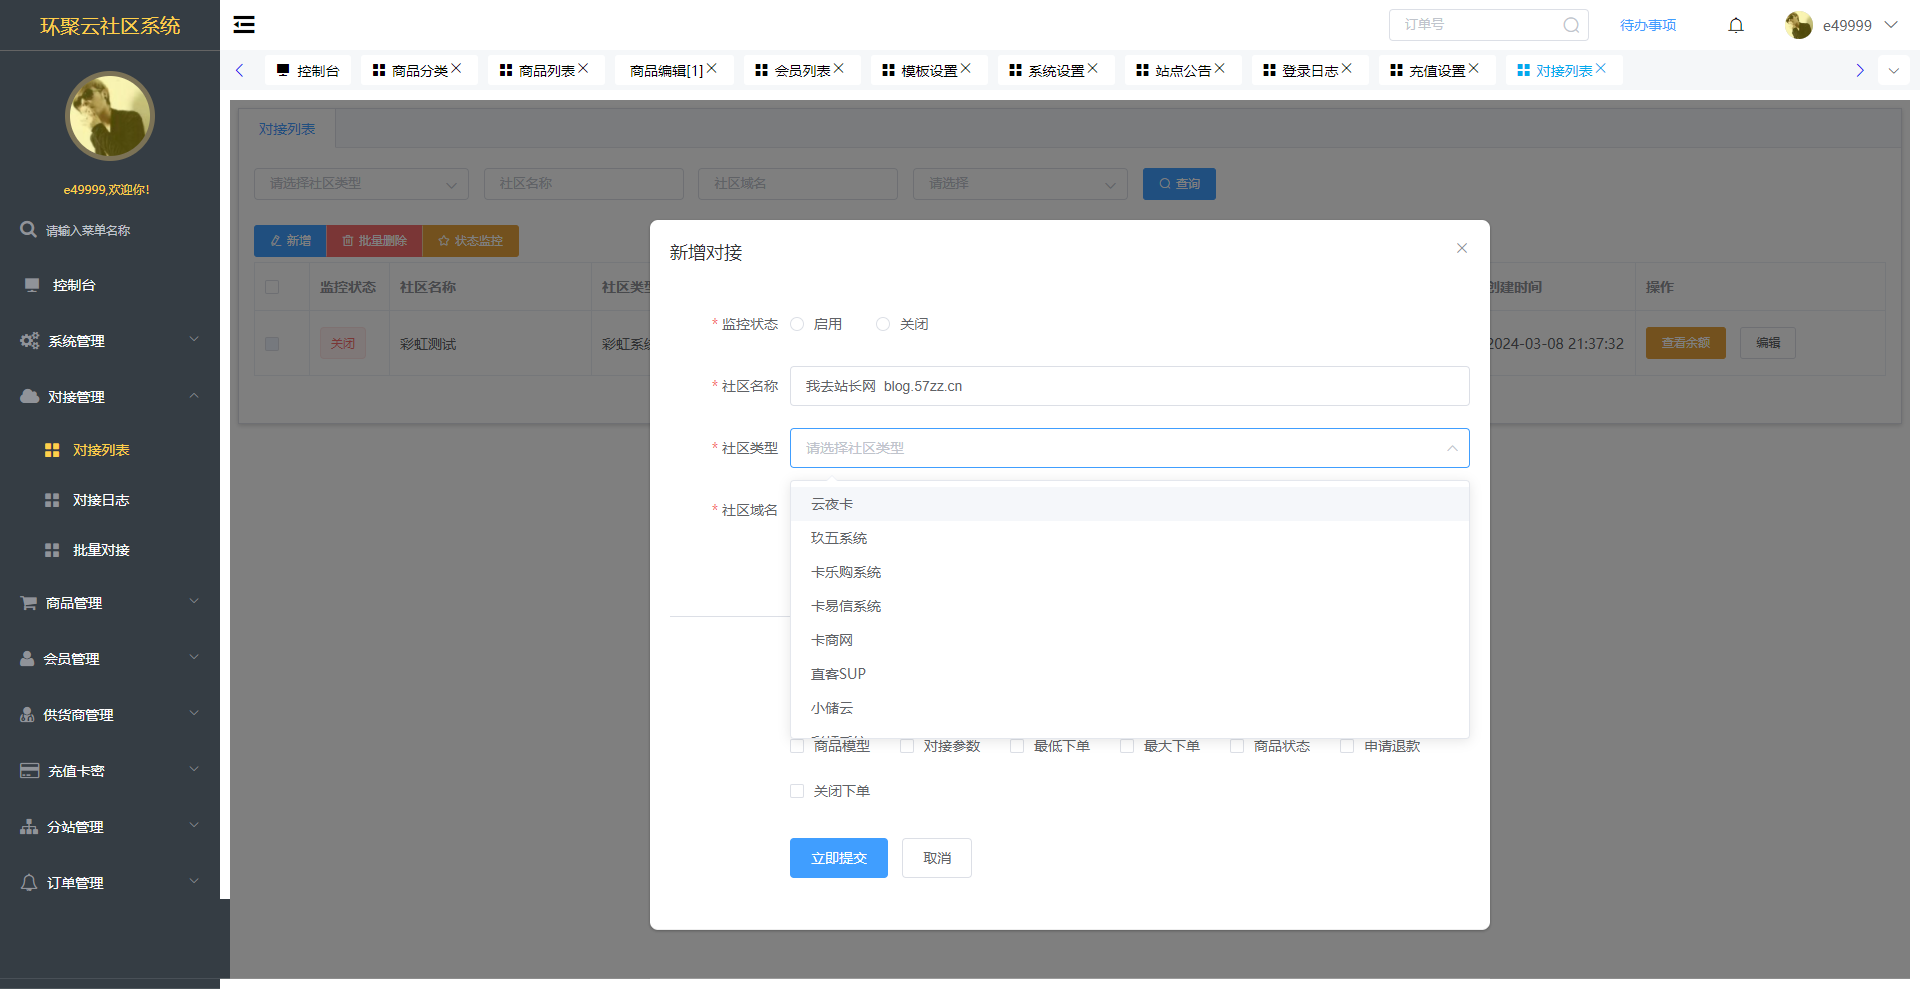Close the 商品编辑[1] tab
Screen dimensions: 1920x989
711,68
